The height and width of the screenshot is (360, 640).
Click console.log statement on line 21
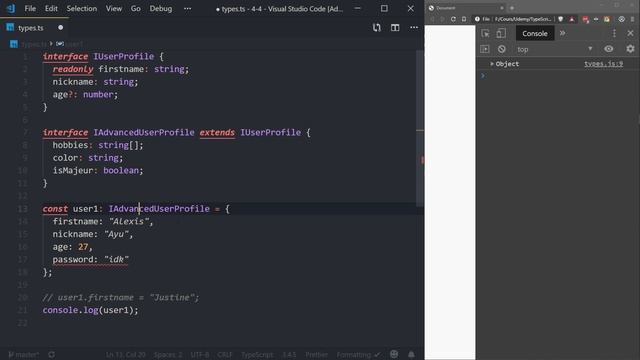pos(90,310)
